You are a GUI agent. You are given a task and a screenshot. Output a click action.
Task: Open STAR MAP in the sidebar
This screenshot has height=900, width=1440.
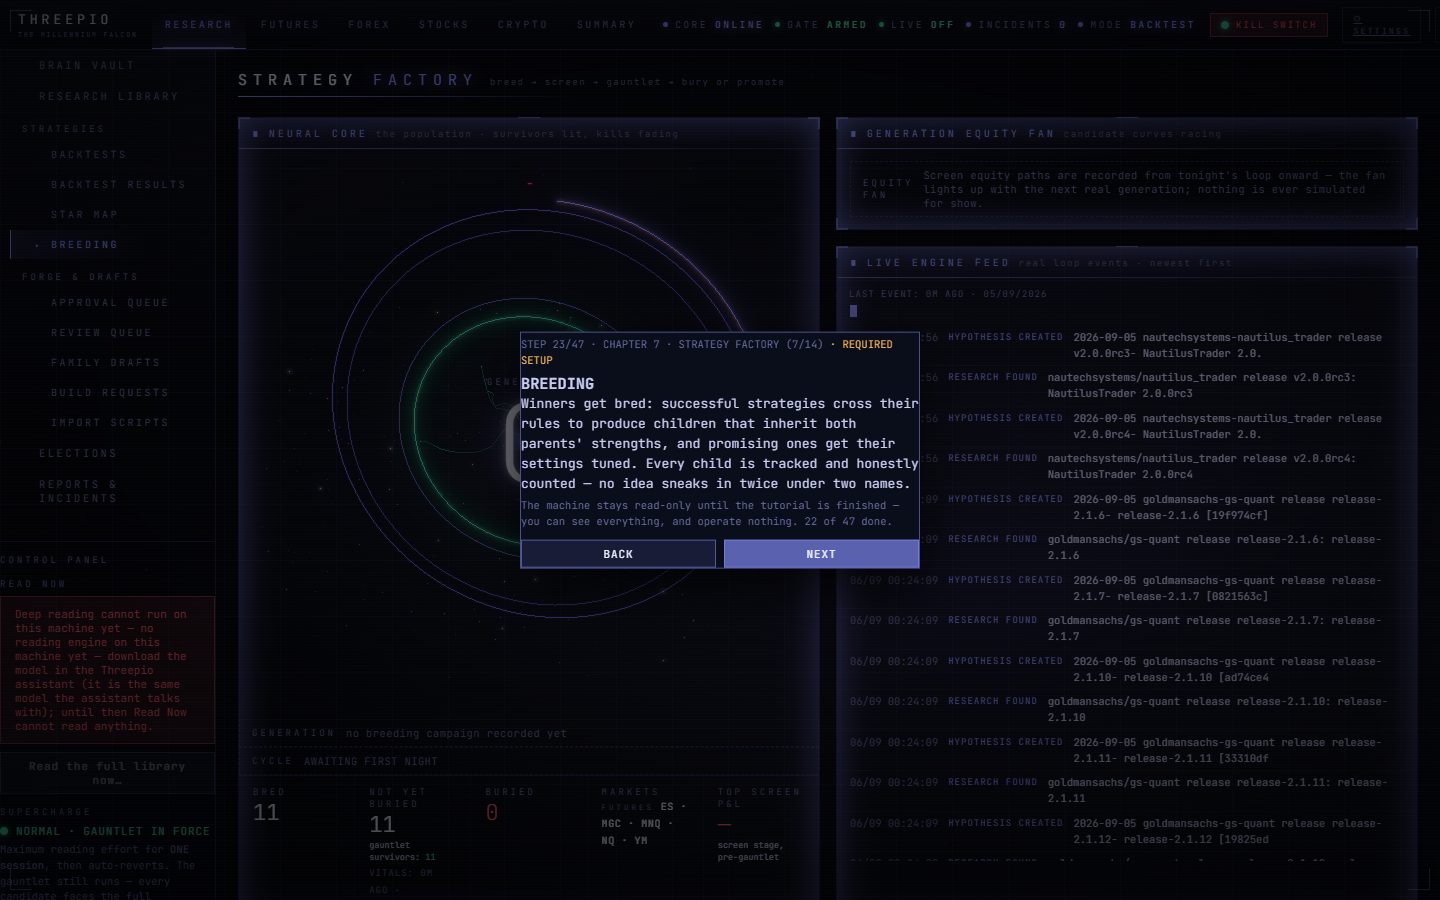click(85, 215)
